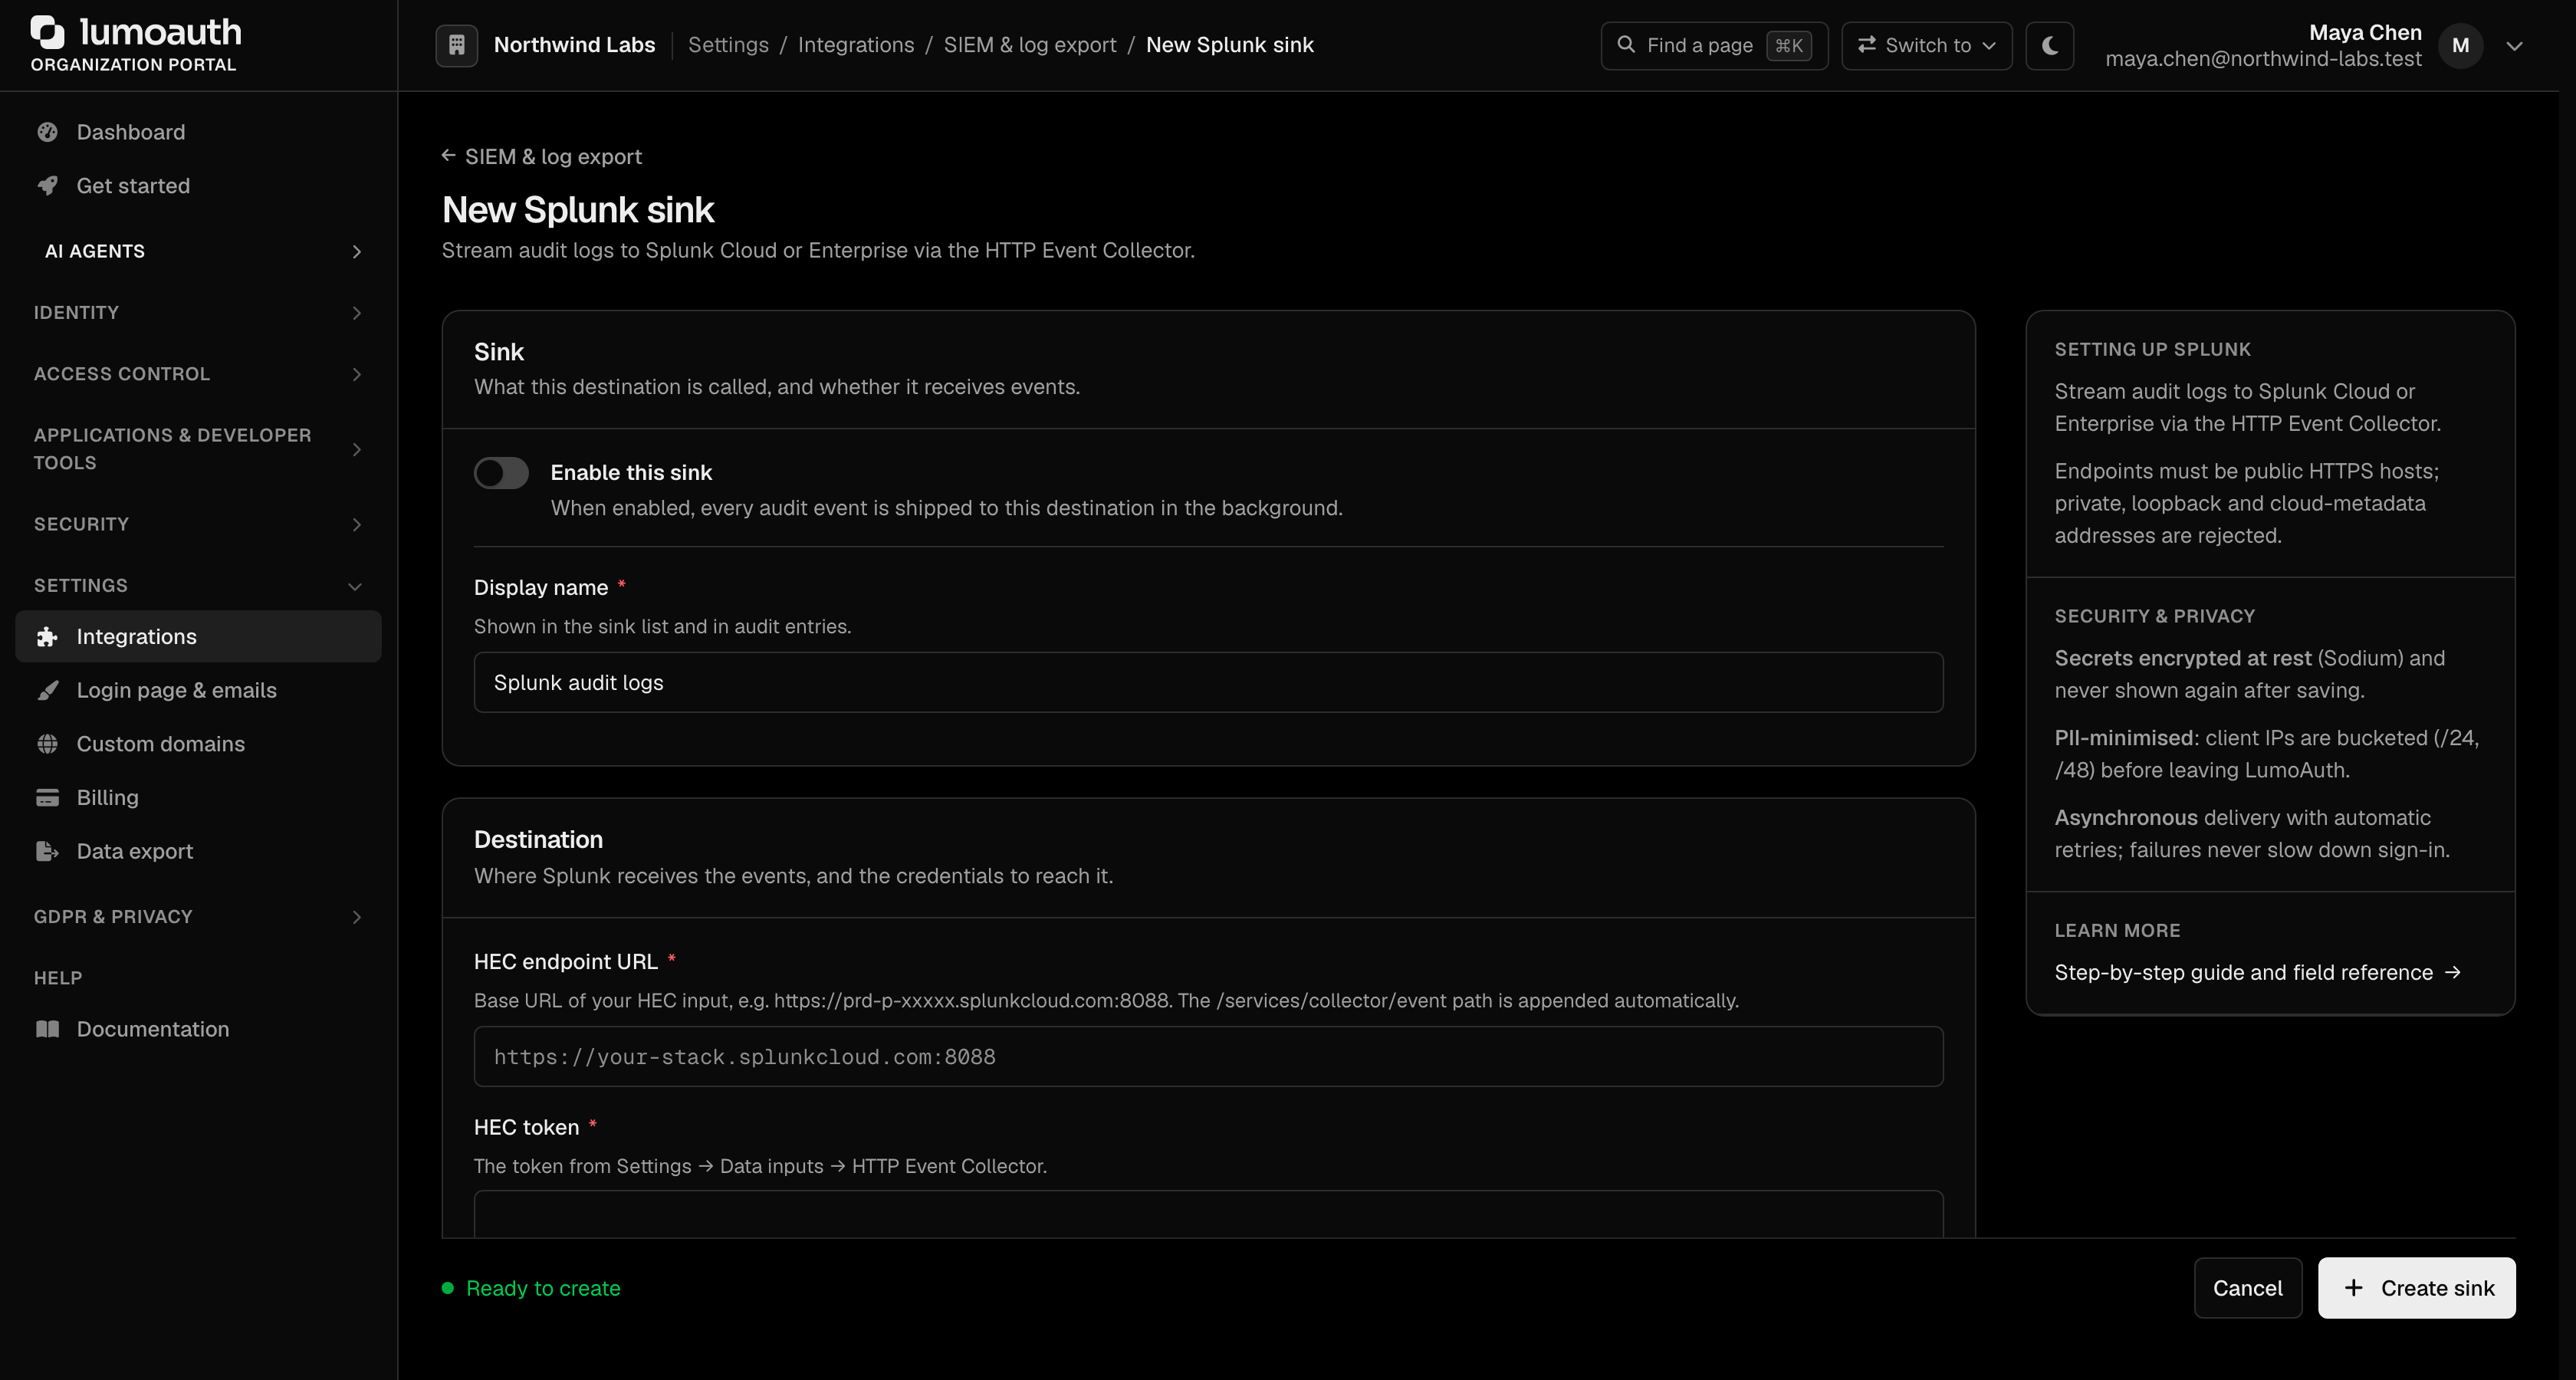The height and width of the screenshot is (1380, 2576).
Task: Expand the GDPR & Privacy section
Action: 198,917
